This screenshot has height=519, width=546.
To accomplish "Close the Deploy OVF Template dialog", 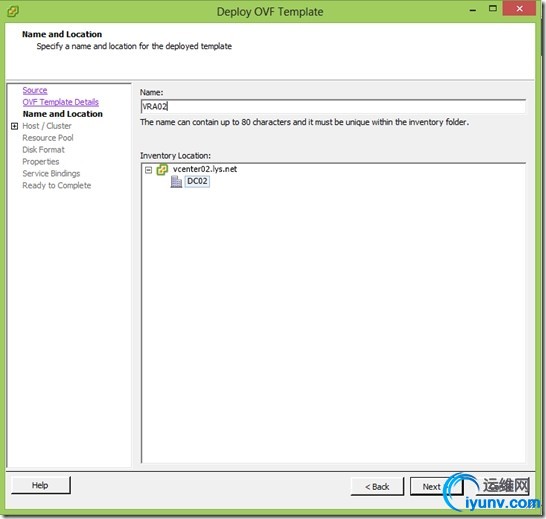I will pos(519,9).
